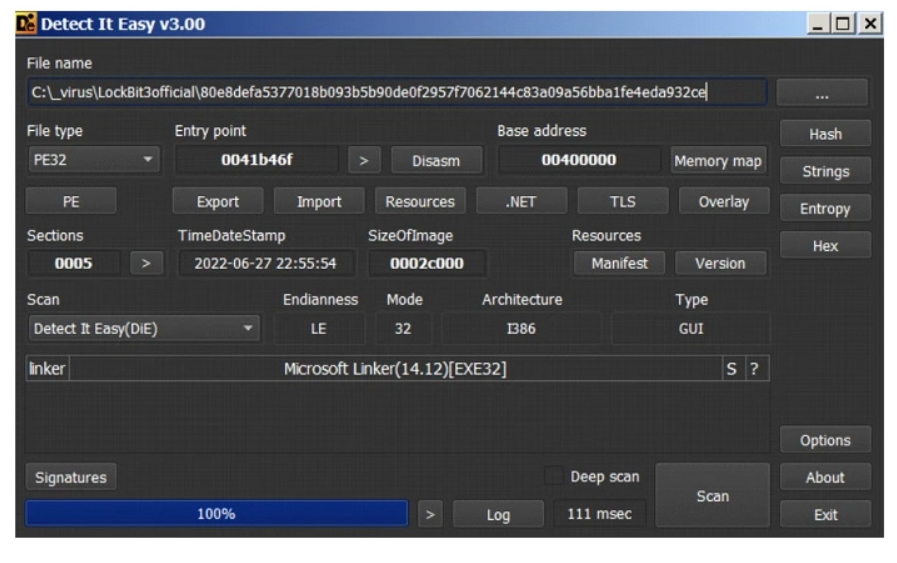Start the Scan with the large Scan button
Image resolution: width=897 pixels, height=563 pixels.
713,495
